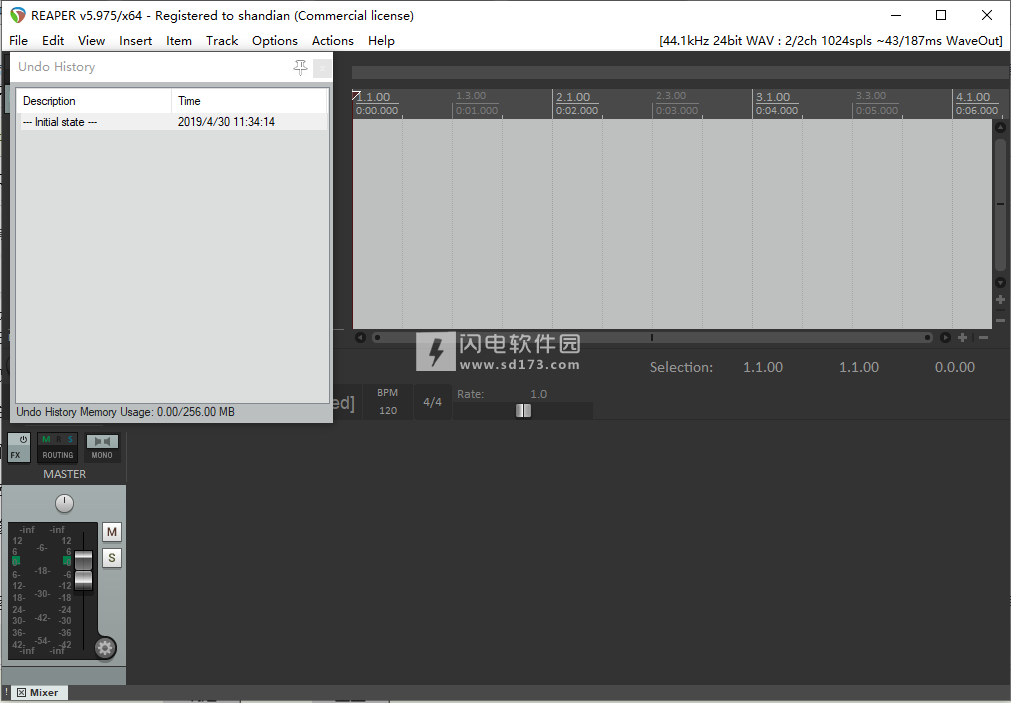The image size is (1011, 703).
Task: Click the REAPER logo in title bar
Action: click(17, 15)
